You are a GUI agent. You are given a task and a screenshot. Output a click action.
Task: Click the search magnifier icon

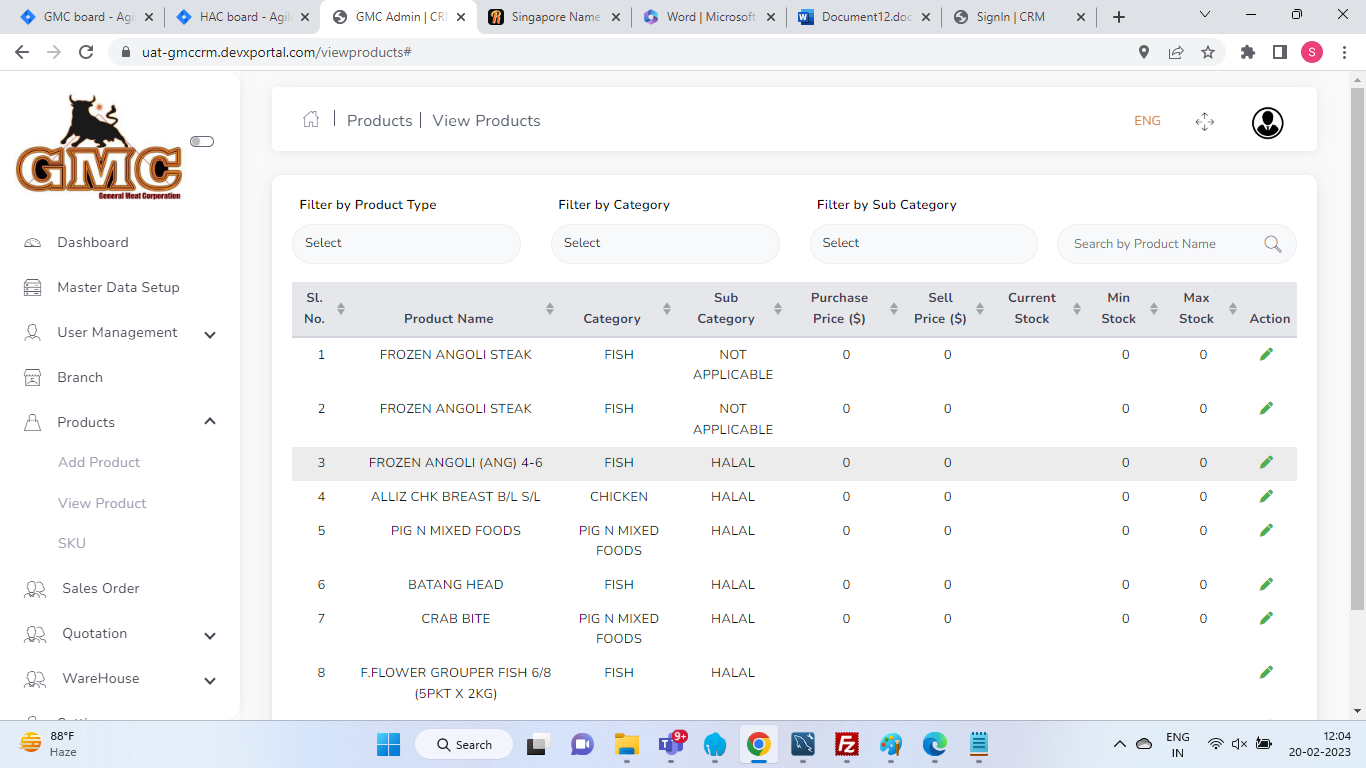[x=1272, y=244]
